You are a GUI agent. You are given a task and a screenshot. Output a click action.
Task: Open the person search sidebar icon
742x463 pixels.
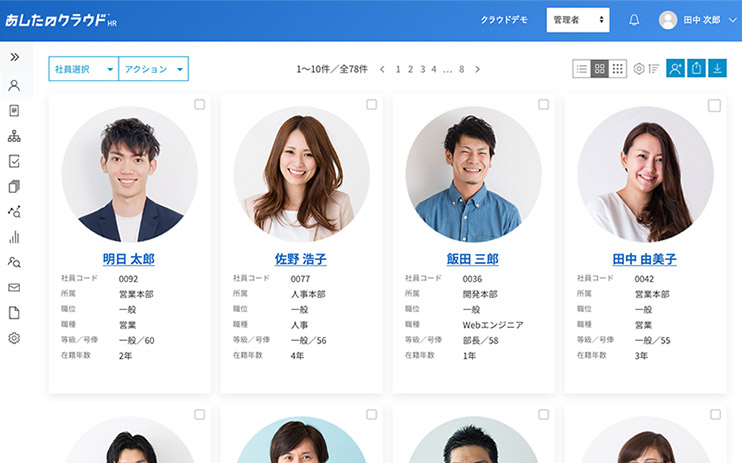point(14,262)
